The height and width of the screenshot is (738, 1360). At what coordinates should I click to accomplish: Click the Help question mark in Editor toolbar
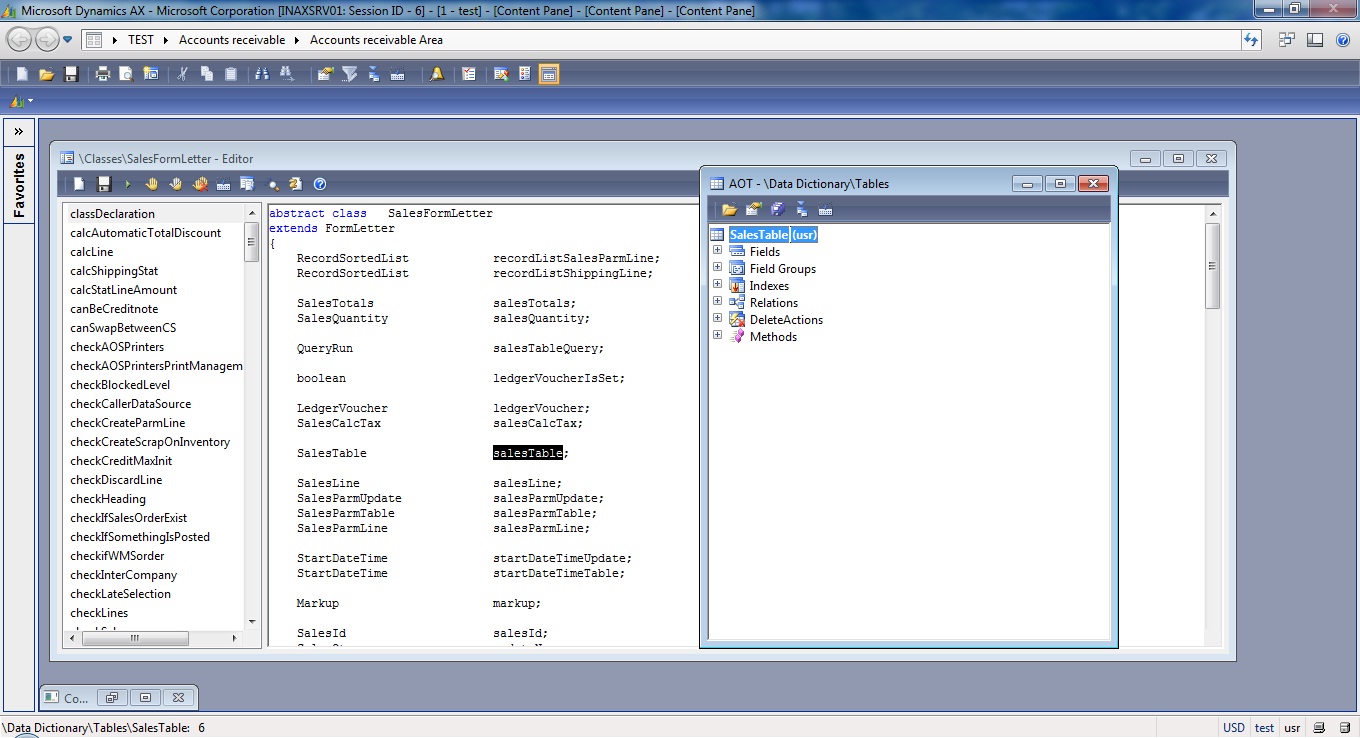tap(320, 184)
